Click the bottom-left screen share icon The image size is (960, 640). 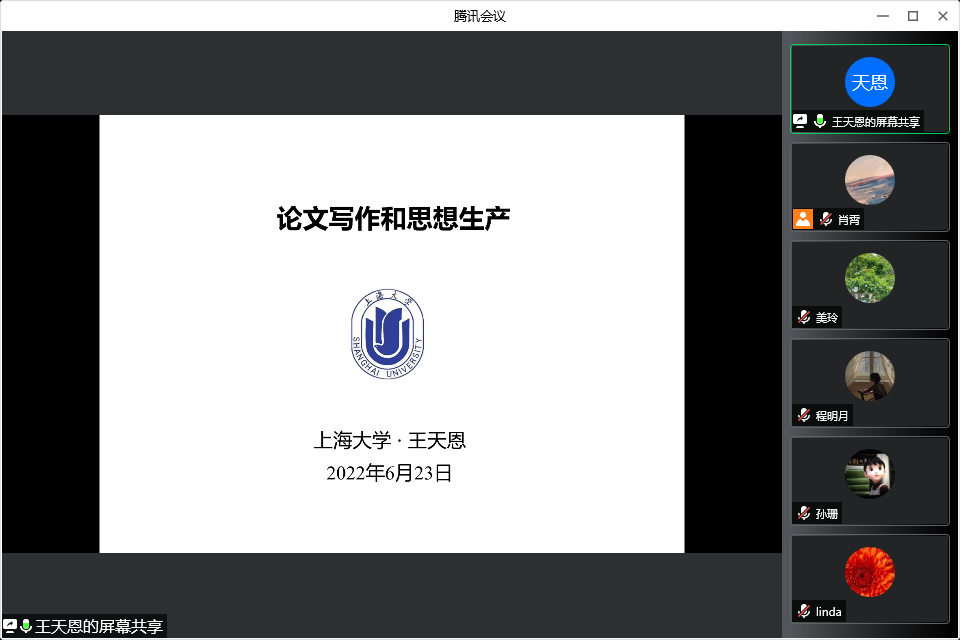pyautogui.click(x=10, y=626)
